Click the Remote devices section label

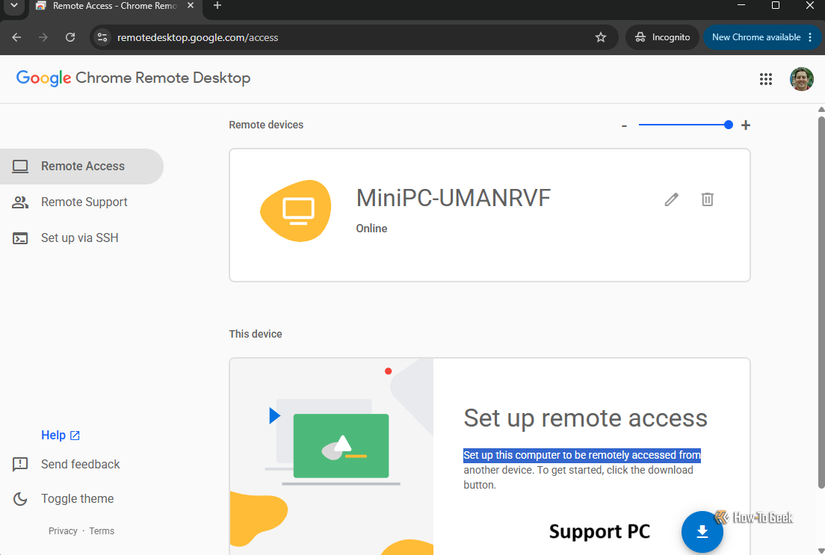click(x=266, y=125)
